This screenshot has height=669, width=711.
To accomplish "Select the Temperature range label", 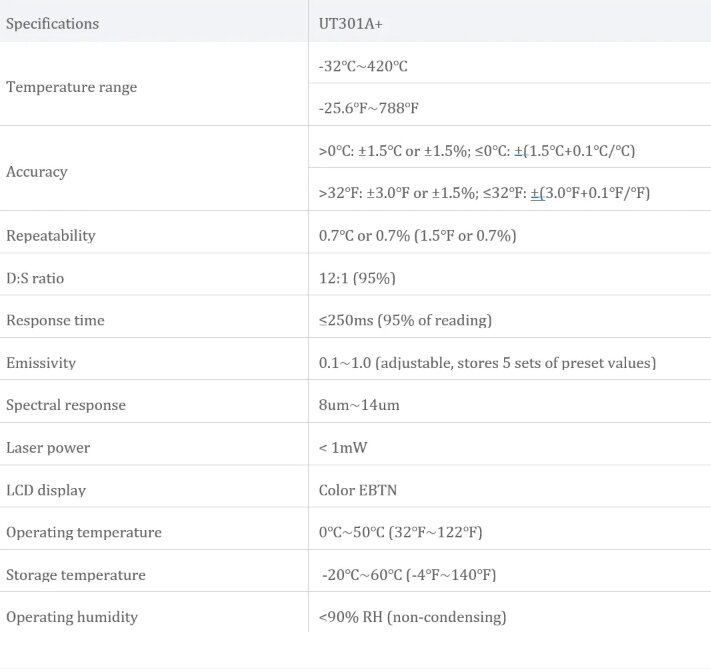I will (x=71, y=87).
